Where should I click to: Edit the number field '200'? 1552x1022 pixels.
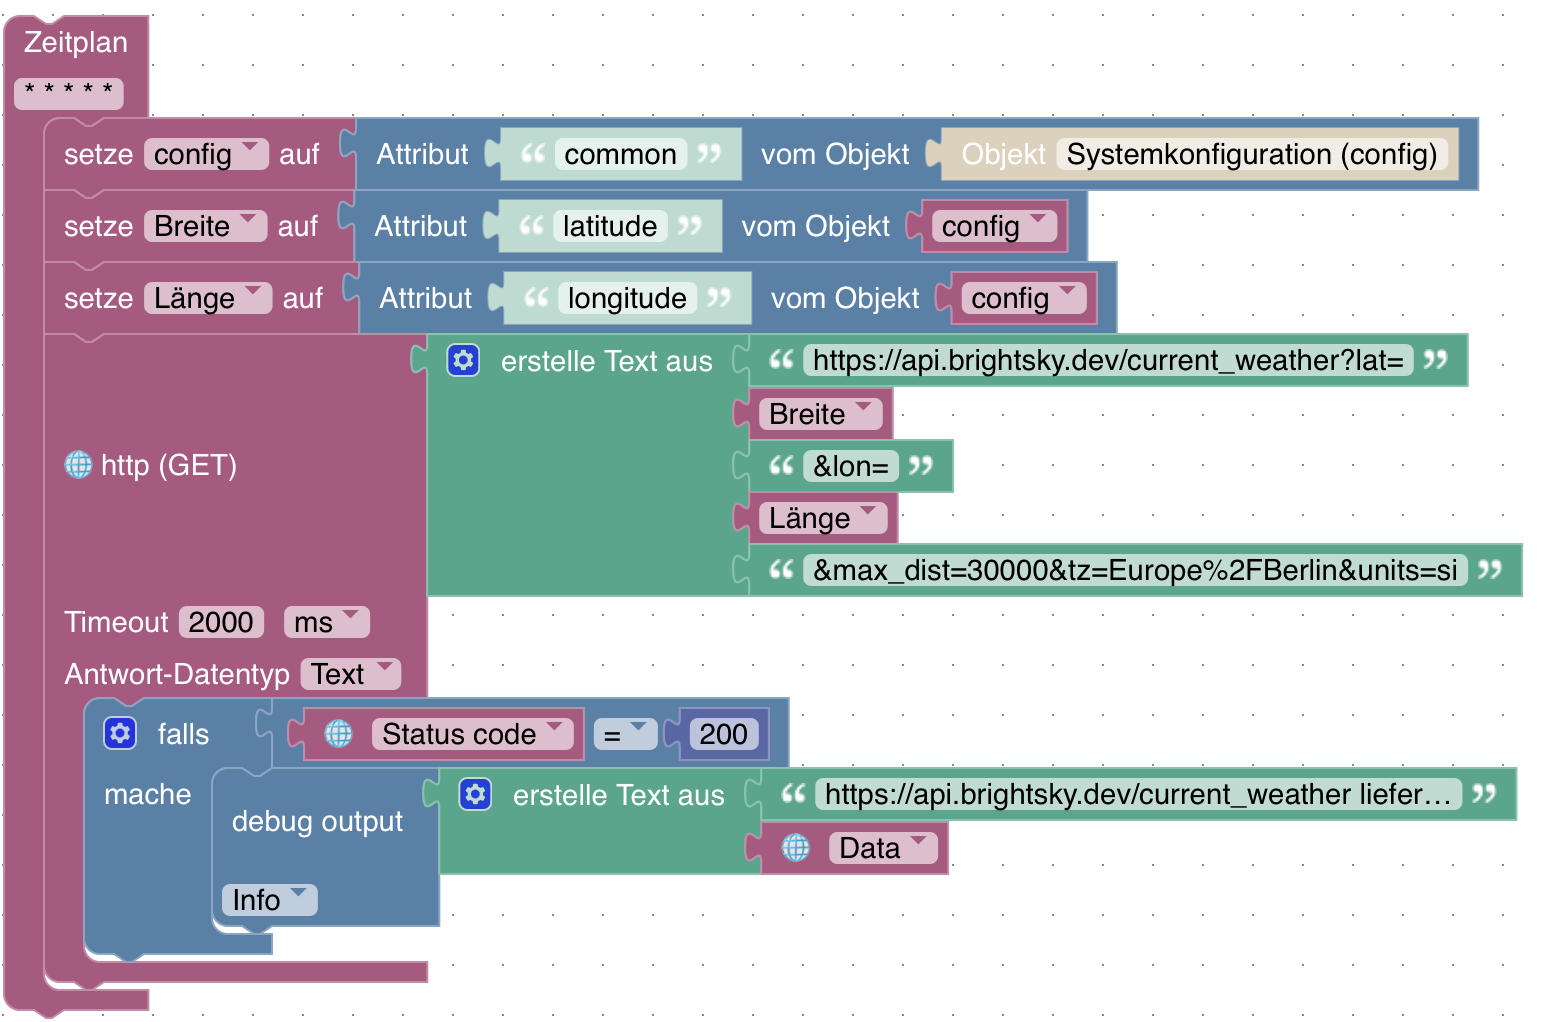(724, 734)
